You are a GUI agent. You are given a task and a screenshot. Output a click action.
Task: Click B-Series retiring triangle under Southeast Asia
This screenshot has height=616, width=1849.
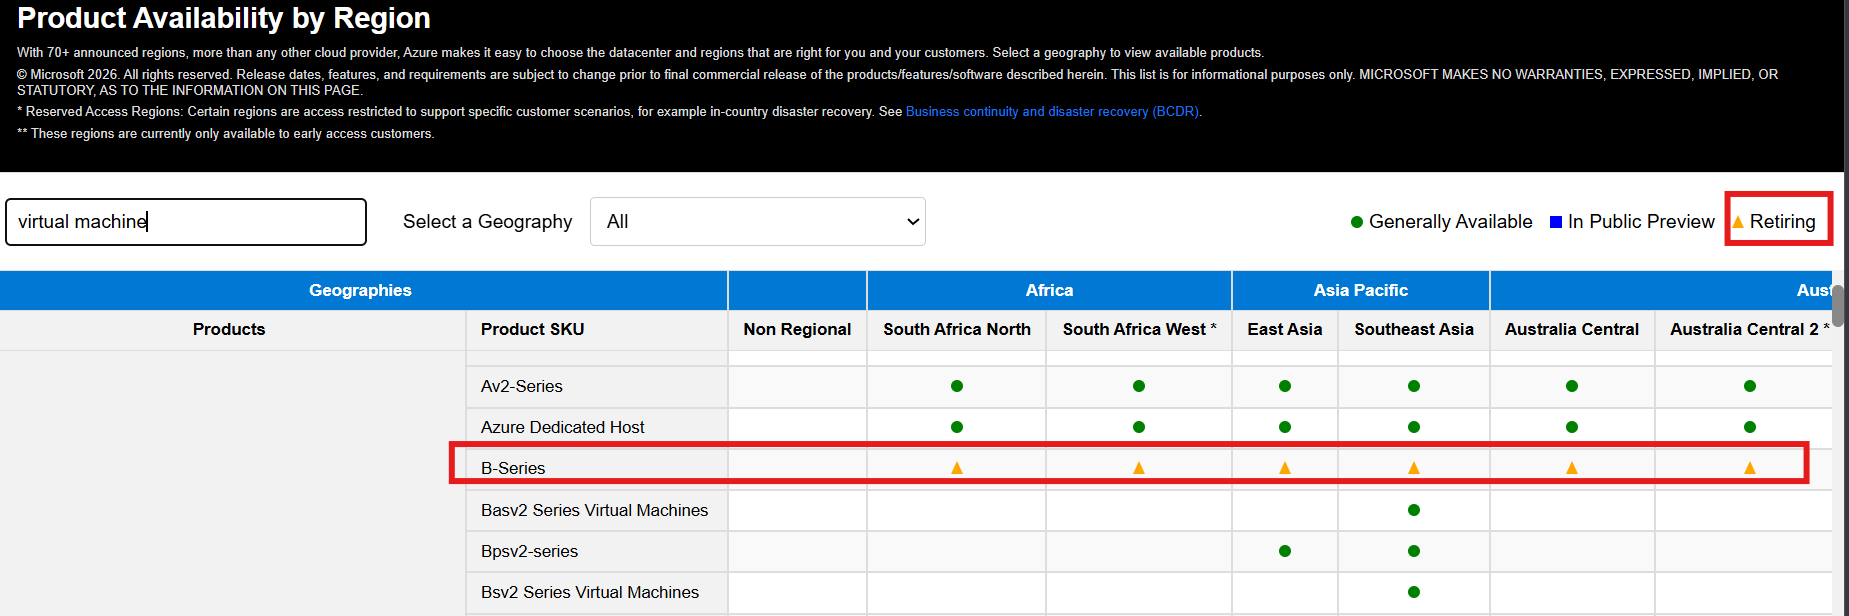(1414, 468)
